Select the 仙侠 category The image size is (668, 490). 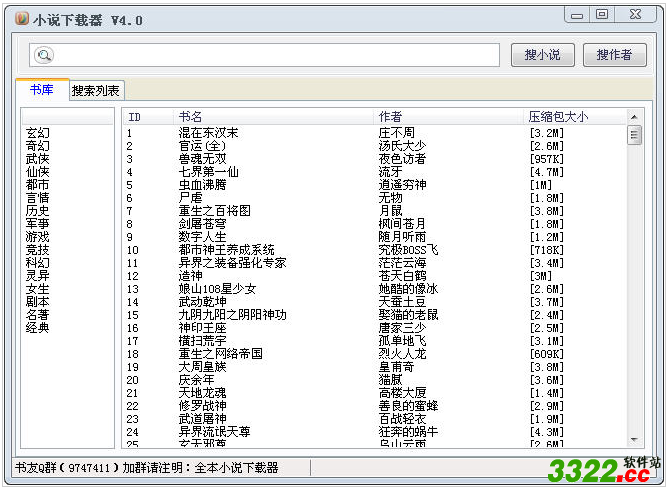[x=37, y=172]
